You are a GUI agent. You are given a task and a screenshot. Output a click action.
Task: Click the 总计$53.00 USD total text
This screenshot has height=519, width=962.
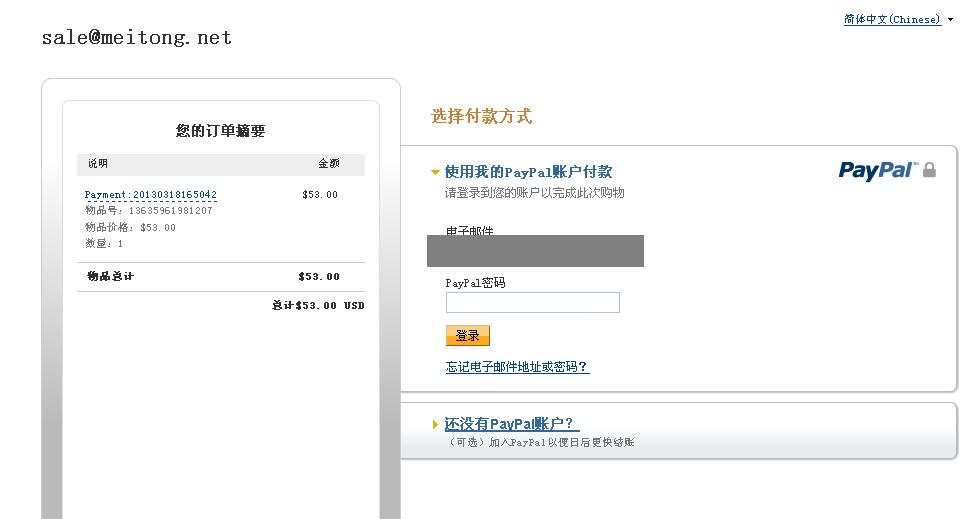(318, 306)
